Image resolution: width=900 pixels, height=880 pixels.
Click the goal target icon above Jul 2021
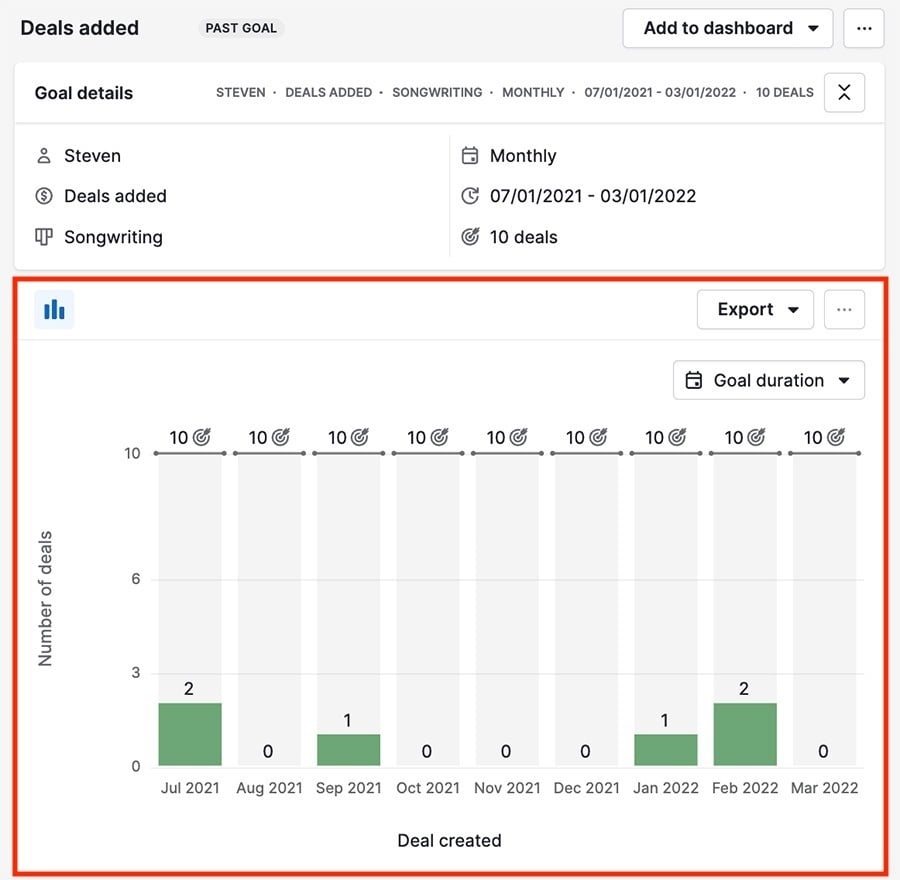pyautogui.click(x=202, y=437)
